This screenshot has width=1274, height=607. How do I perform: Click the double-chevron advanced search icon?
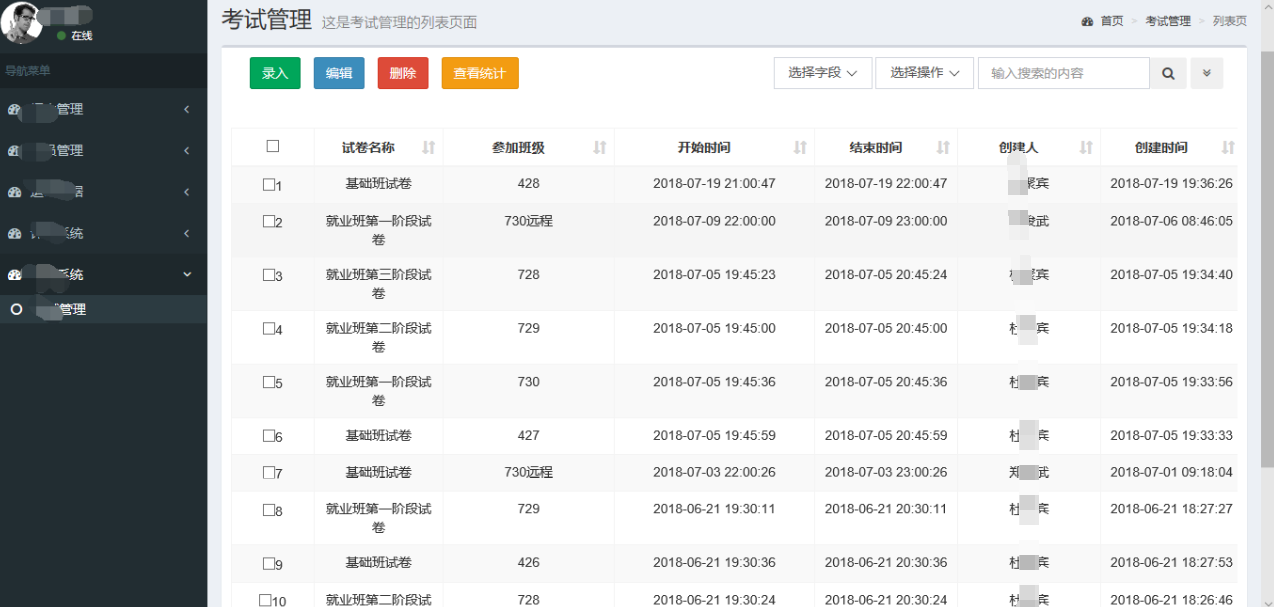pyautogui.click(x=1207, y=73)
